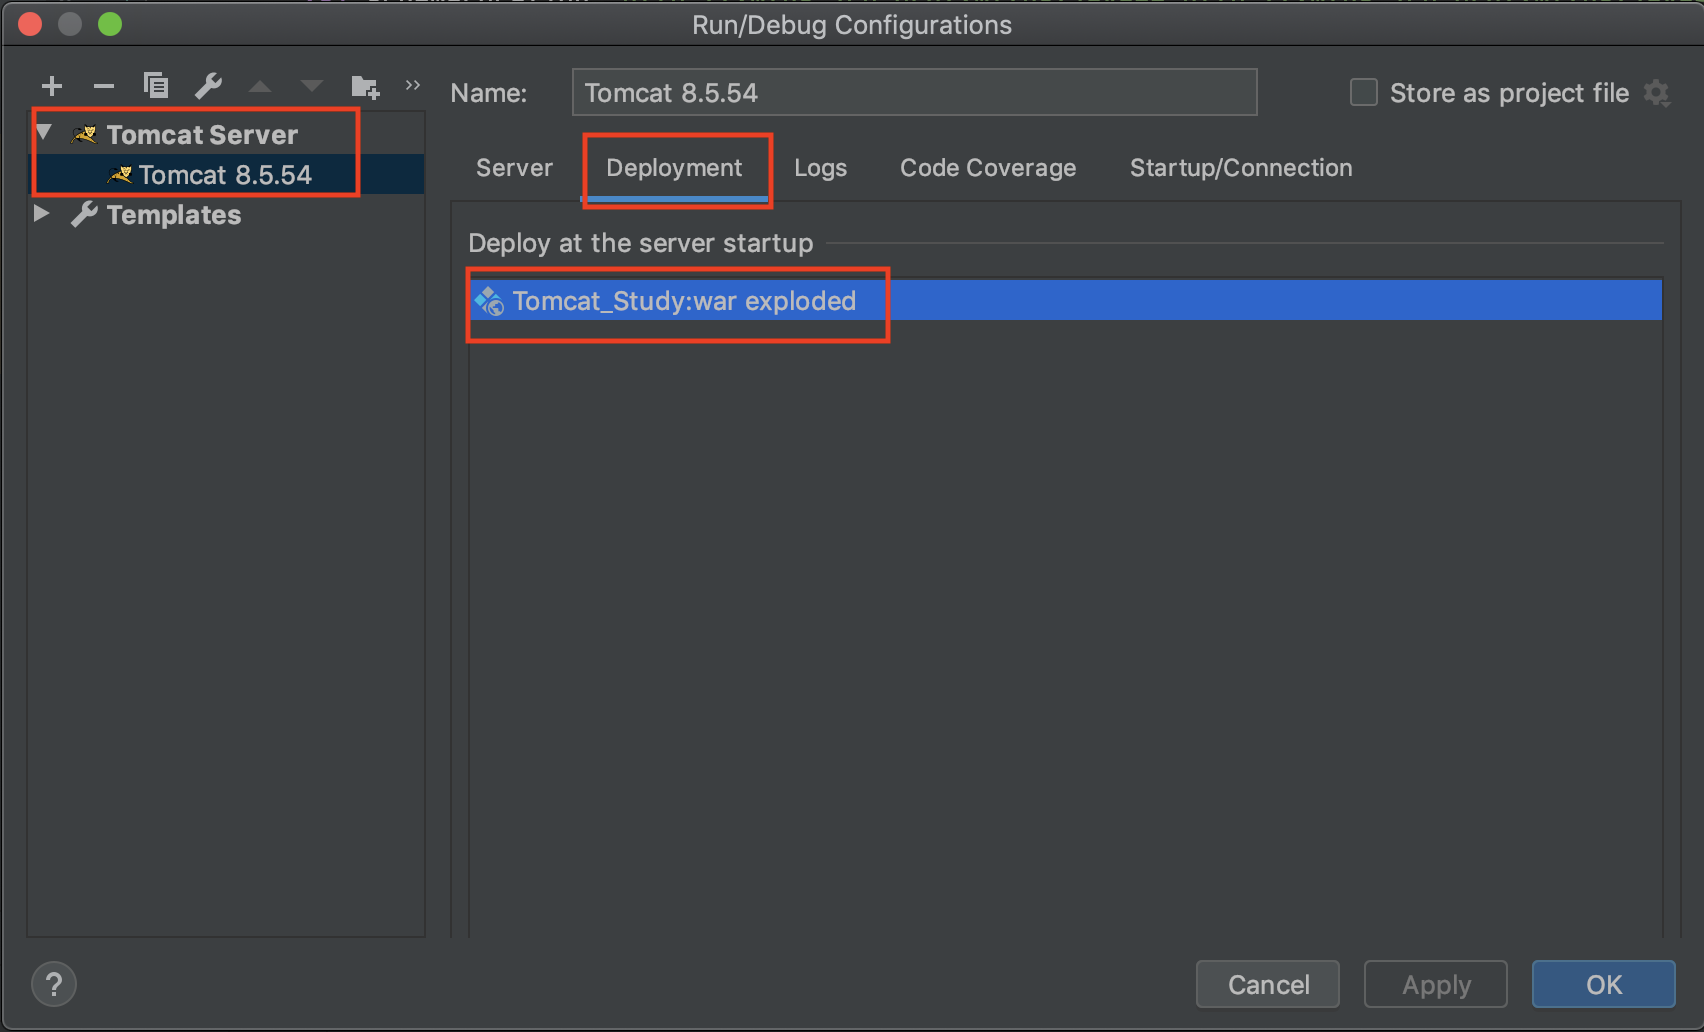Open the Deployment tab
Viewport: 1704px width, 1032px height.
tap(674, 168)
